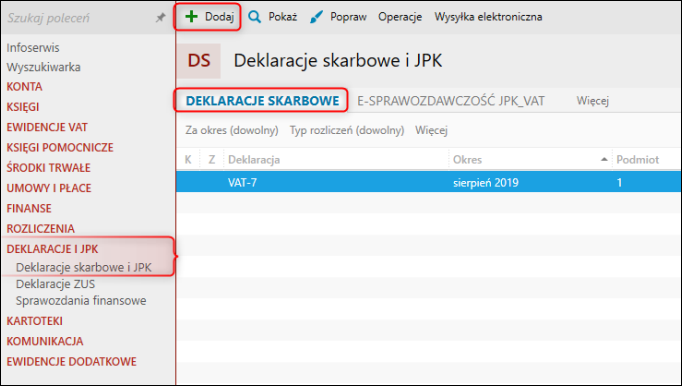Expand the KARTOTEKI section
This screenshot has height=386, width=682.
pyautogui.click(x=34, y=321)
